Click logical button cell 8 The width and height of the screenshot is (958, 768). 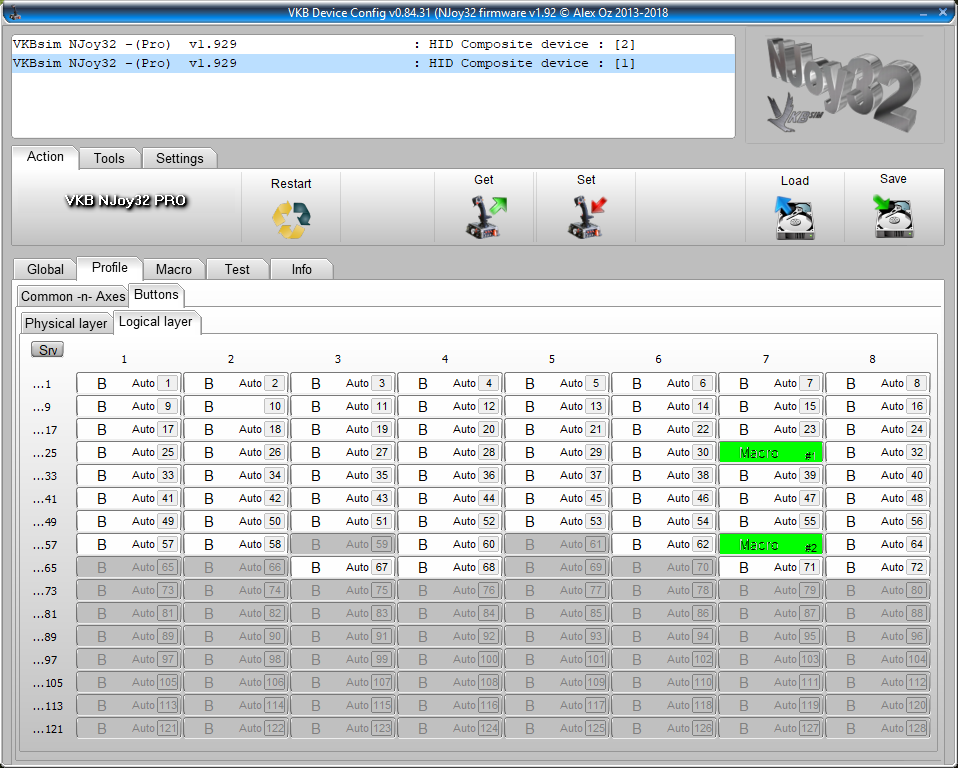878,384
